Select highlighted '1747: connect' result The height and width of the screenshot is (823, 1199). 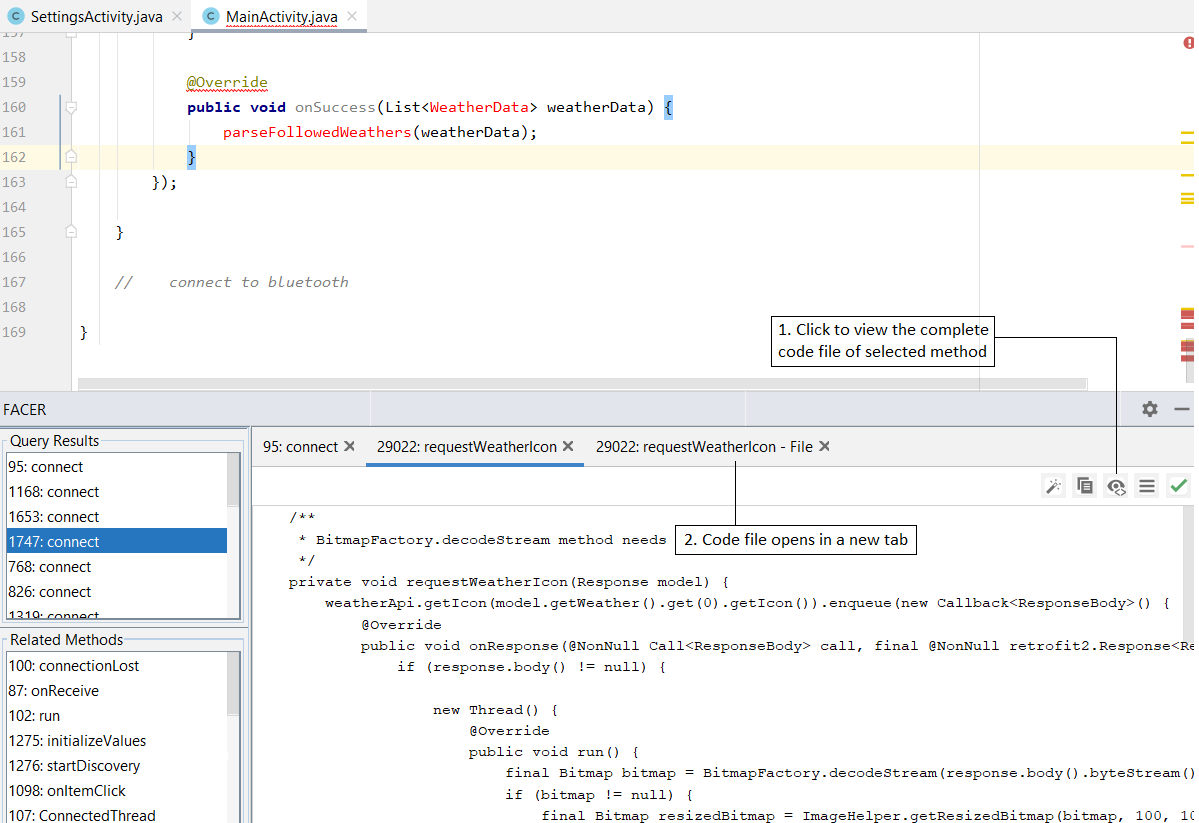click(117, 542)
